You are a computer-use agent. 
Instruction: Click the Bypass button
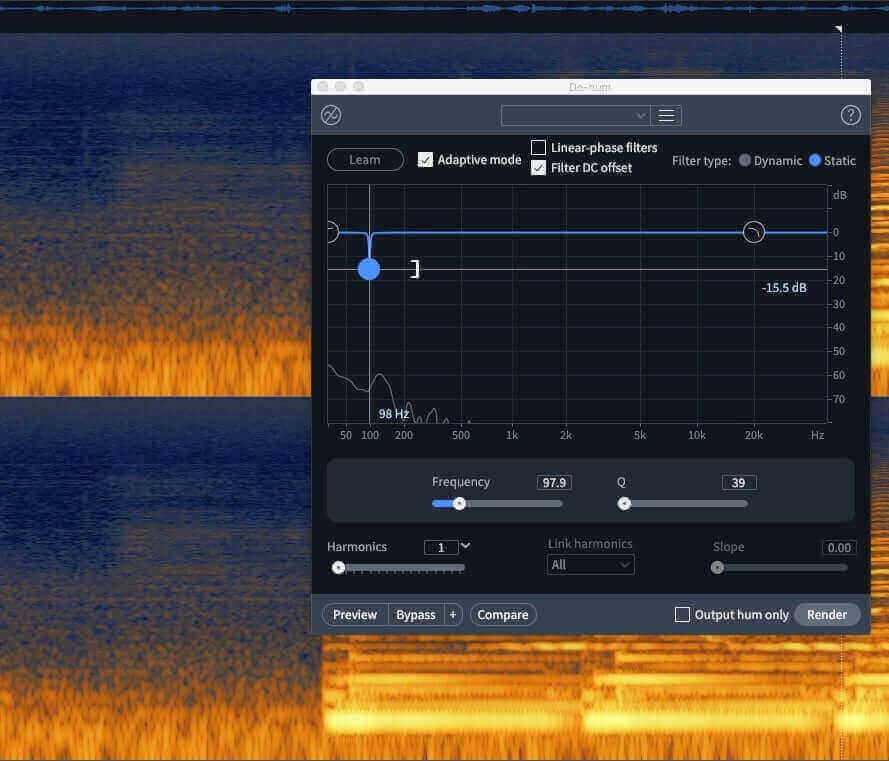click(x=416, y=615)
